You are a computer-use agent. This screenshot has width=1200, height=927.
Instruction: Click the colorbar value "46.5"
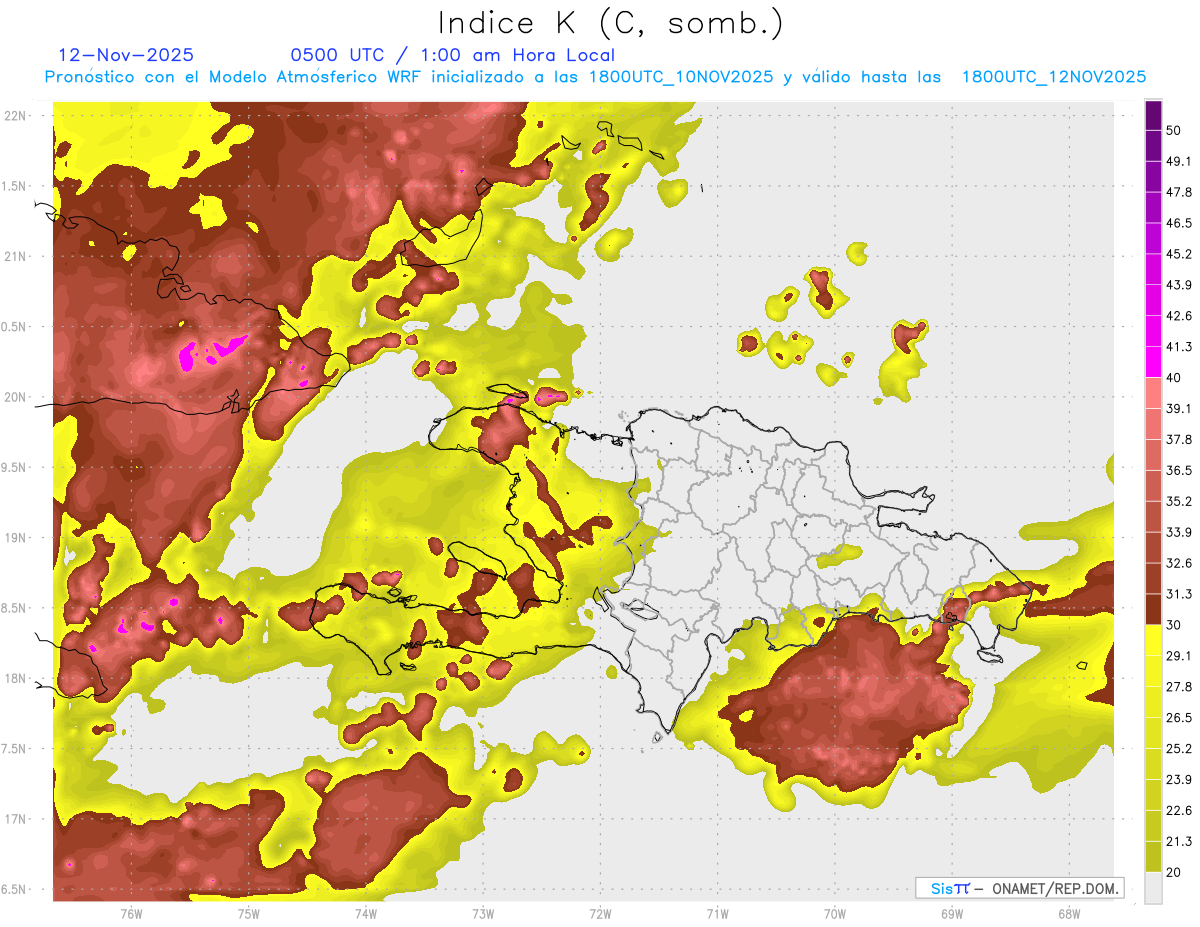tap(1178, 223)
